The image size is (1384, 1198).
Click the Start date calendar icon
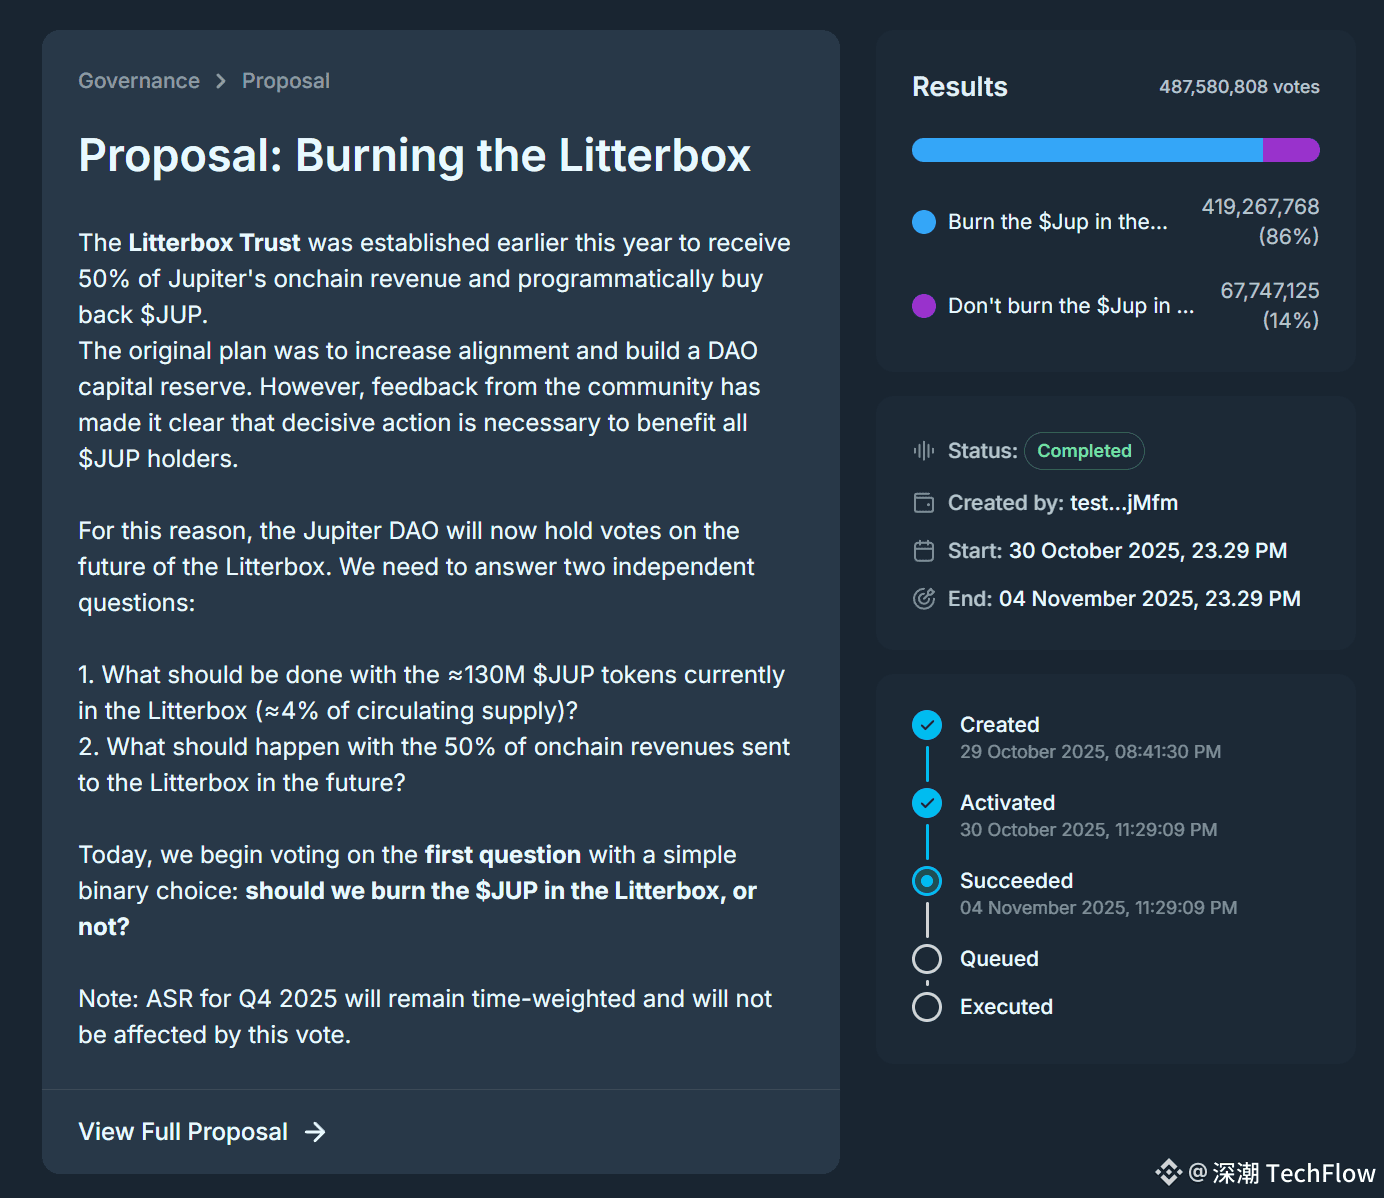[x=924, y=551]
